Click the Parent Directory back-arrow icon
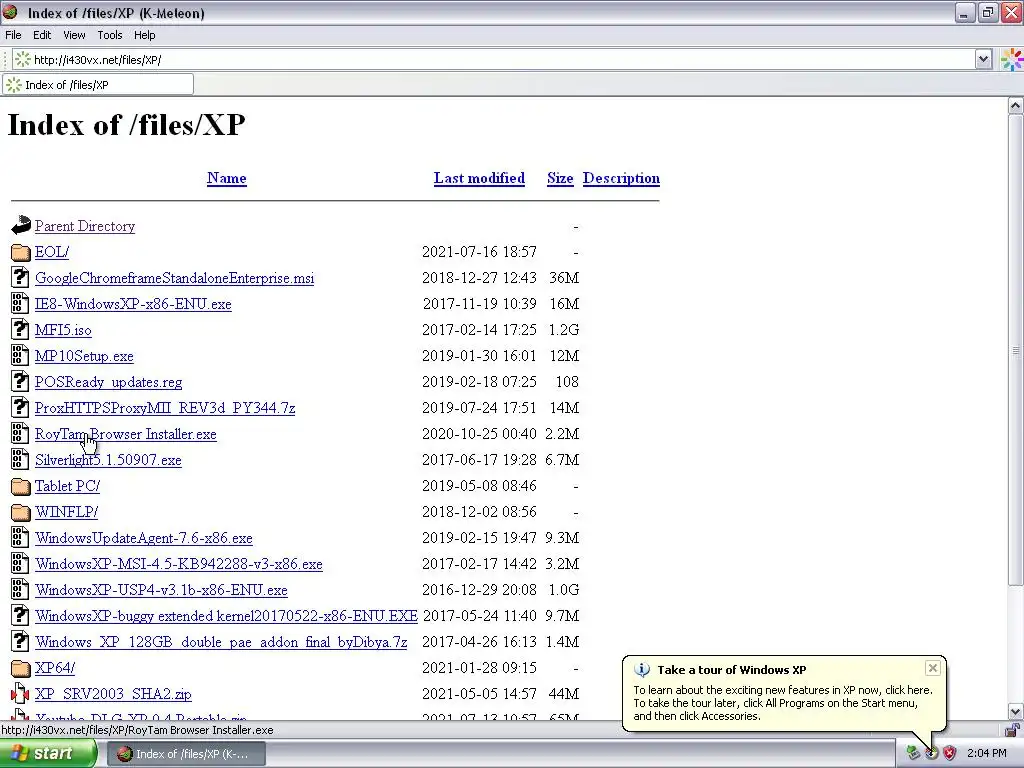This screenshot has height=768, width=1024. coord(21,225)
